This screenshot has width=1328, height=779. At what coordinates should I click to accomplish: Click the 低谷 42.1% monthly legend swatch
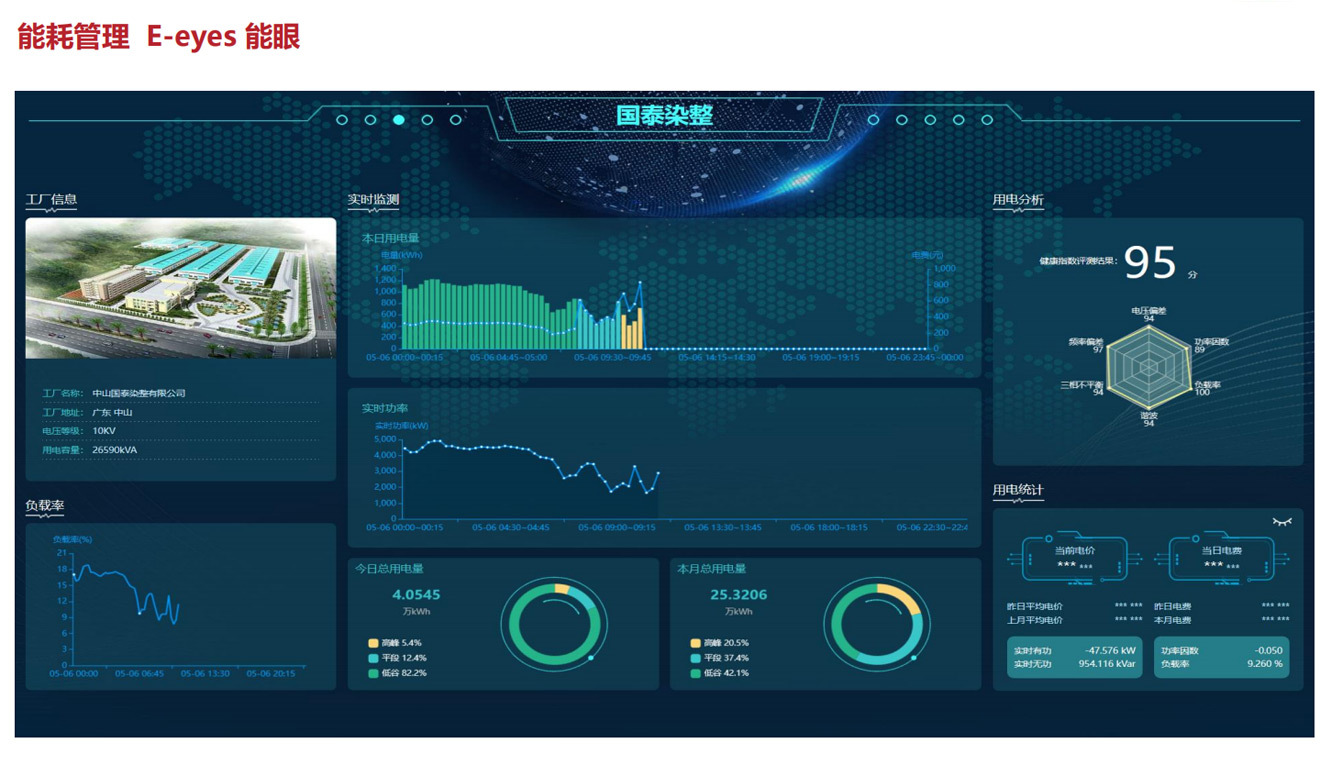(696, 673)
